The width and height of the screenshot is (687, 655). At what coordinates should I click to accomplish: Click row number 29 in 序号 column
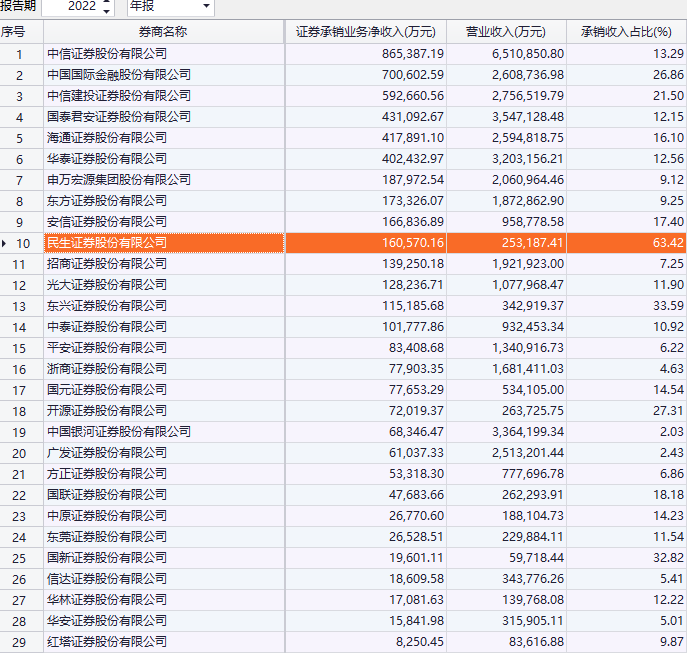click(19, 643)
